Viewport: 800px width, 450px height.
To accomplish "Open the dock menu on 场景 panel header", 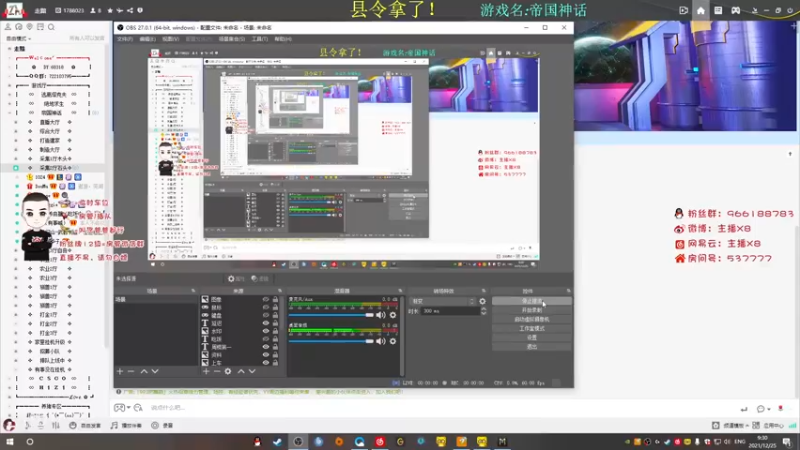I will click(x=193, y=291).
